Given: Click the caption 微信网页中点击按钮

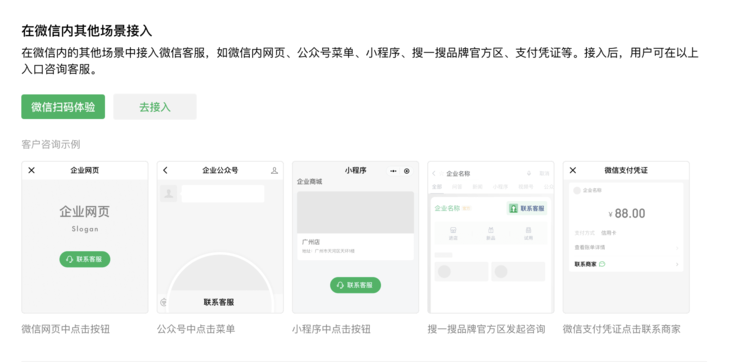Looking at the screenshot, I should [x=66, y=329].
